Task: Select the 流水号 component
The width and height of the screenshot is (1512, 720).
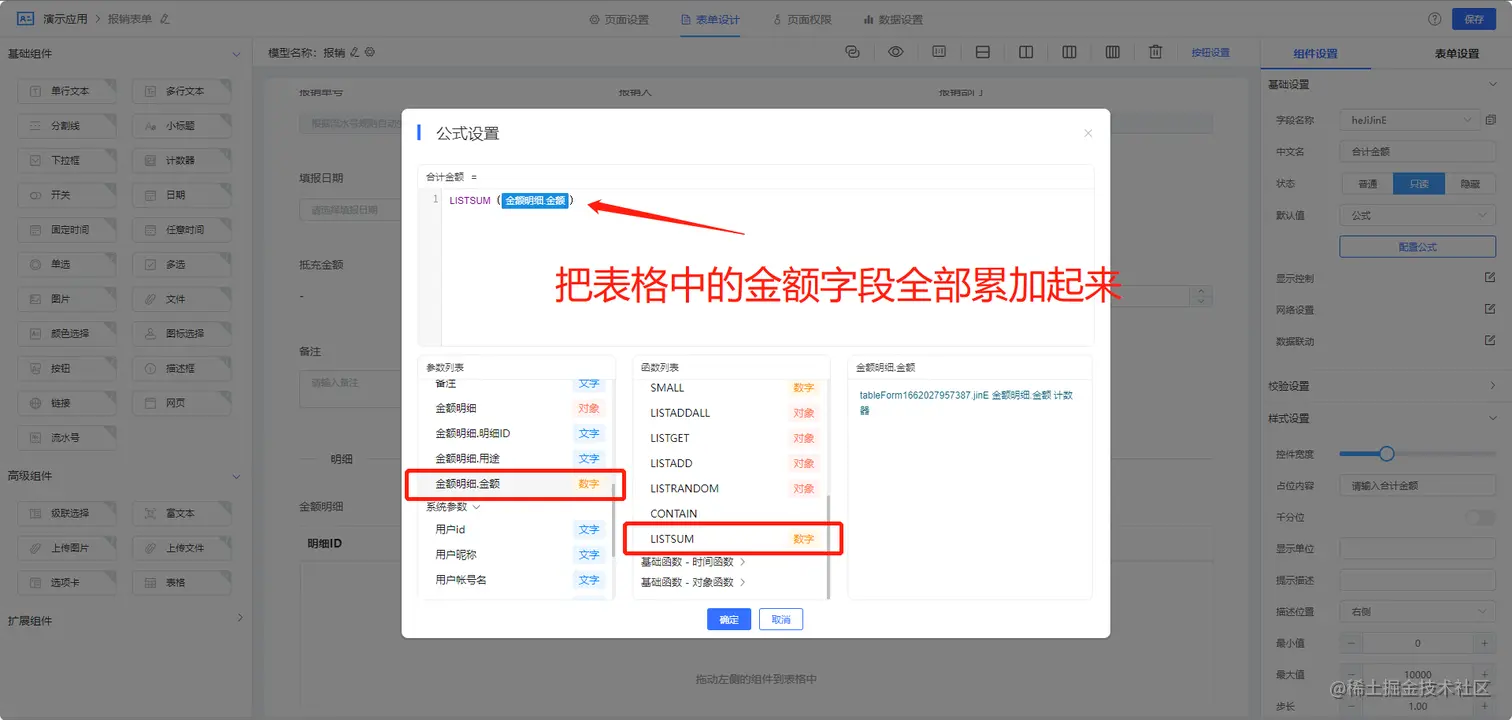Action: click(67, 438)
